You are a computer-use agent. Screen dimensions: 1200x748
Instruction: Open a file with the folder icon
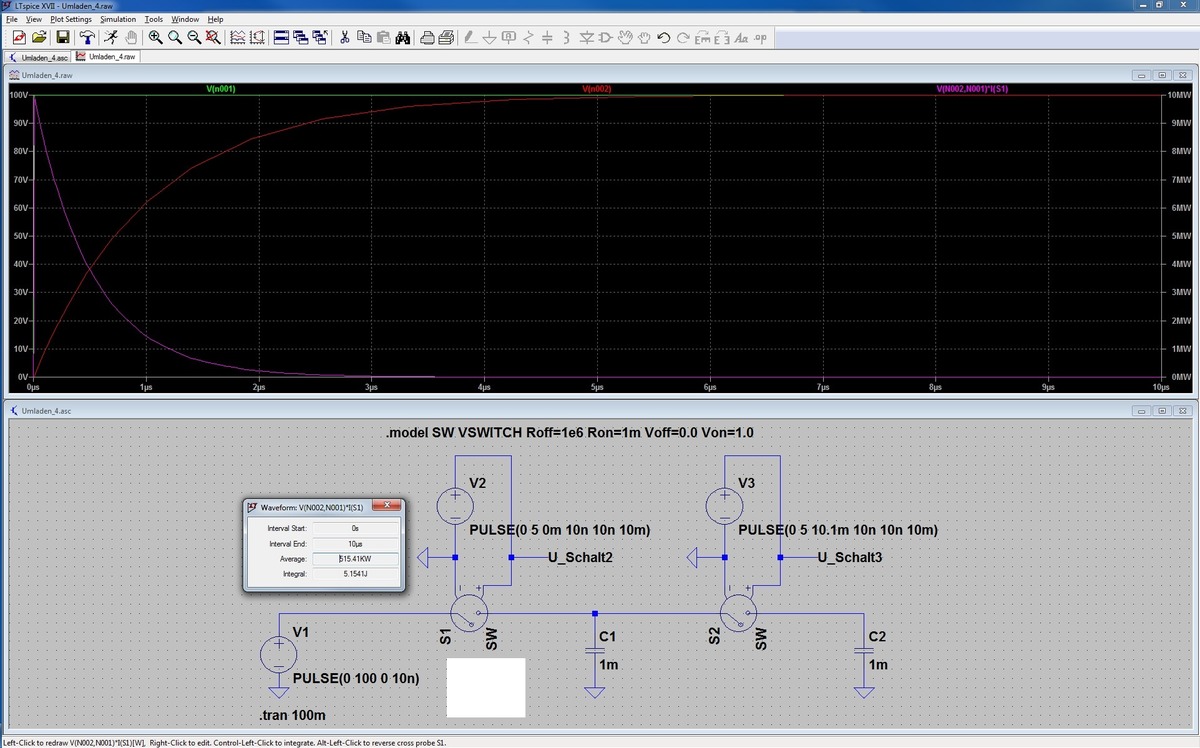39,38
